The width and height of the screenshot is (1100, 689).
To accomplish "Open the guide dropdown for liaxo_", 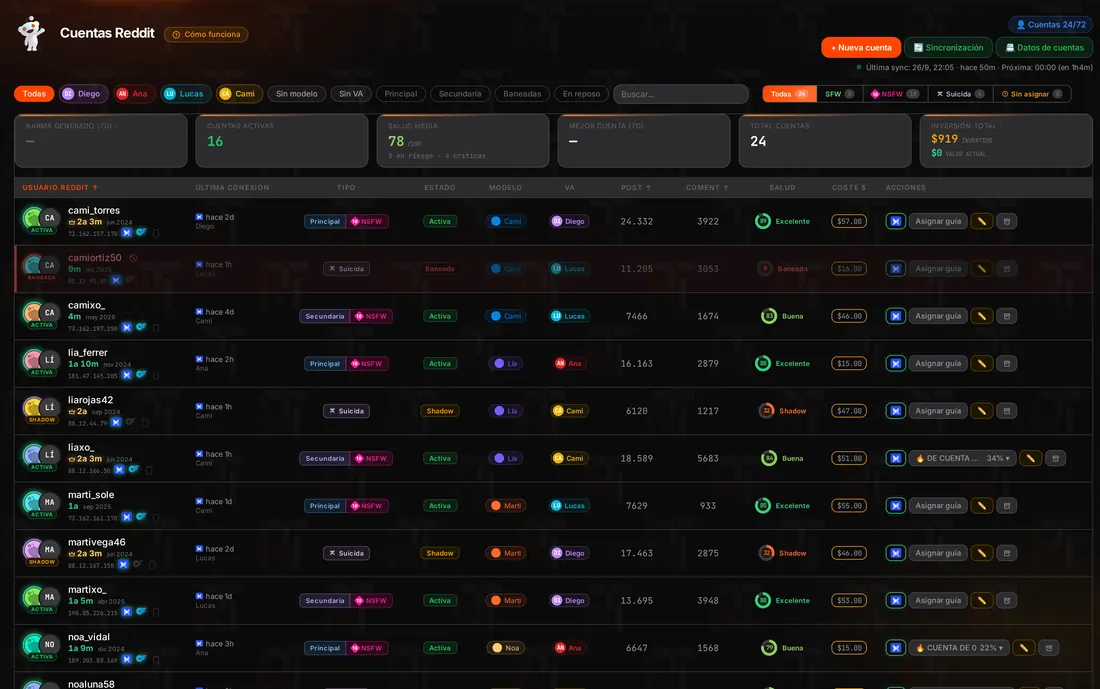I will pyautogui.click(x=962, y=458).
